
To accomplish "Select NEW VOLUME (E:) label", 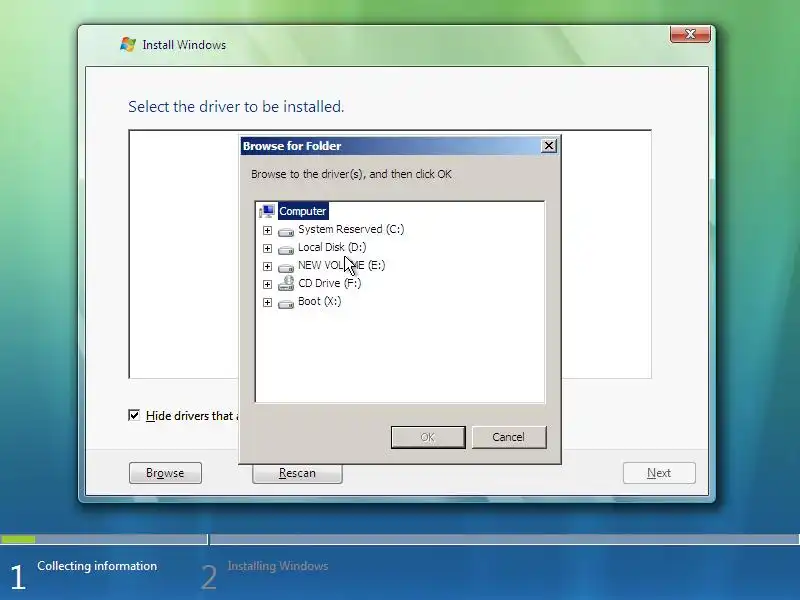I will (x=341, y=265).
